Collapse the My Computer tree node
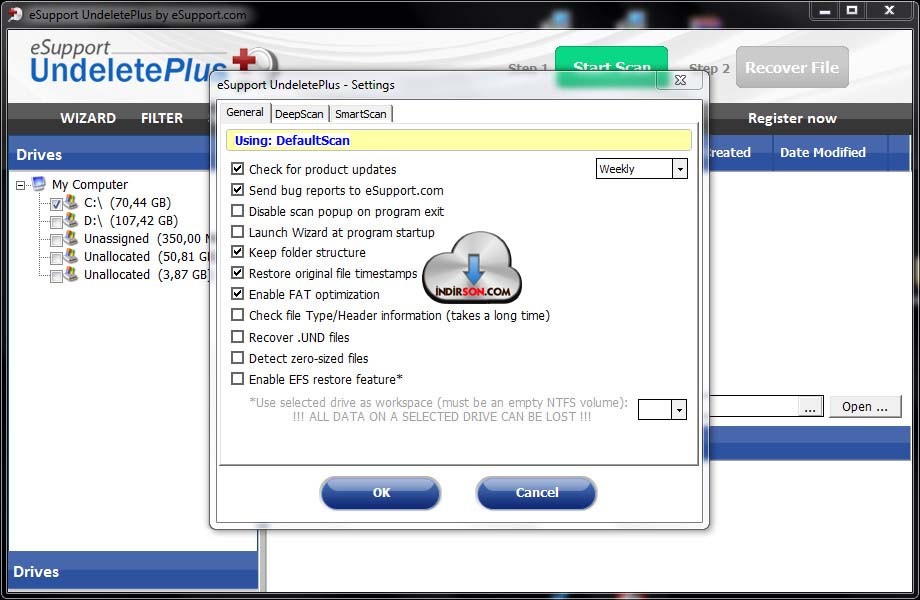This screenshot has height=600, width=920. pos(21,185)
